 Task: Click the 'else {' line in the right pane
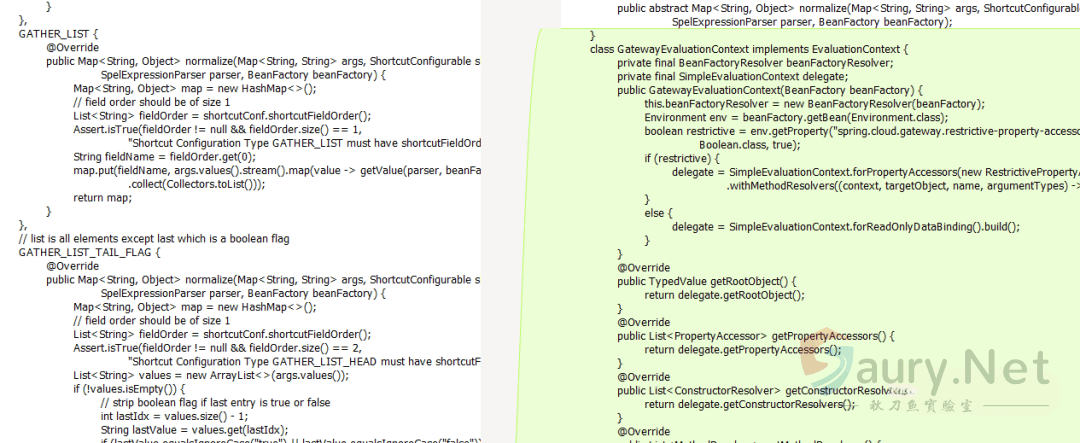[x=659, y=213]
